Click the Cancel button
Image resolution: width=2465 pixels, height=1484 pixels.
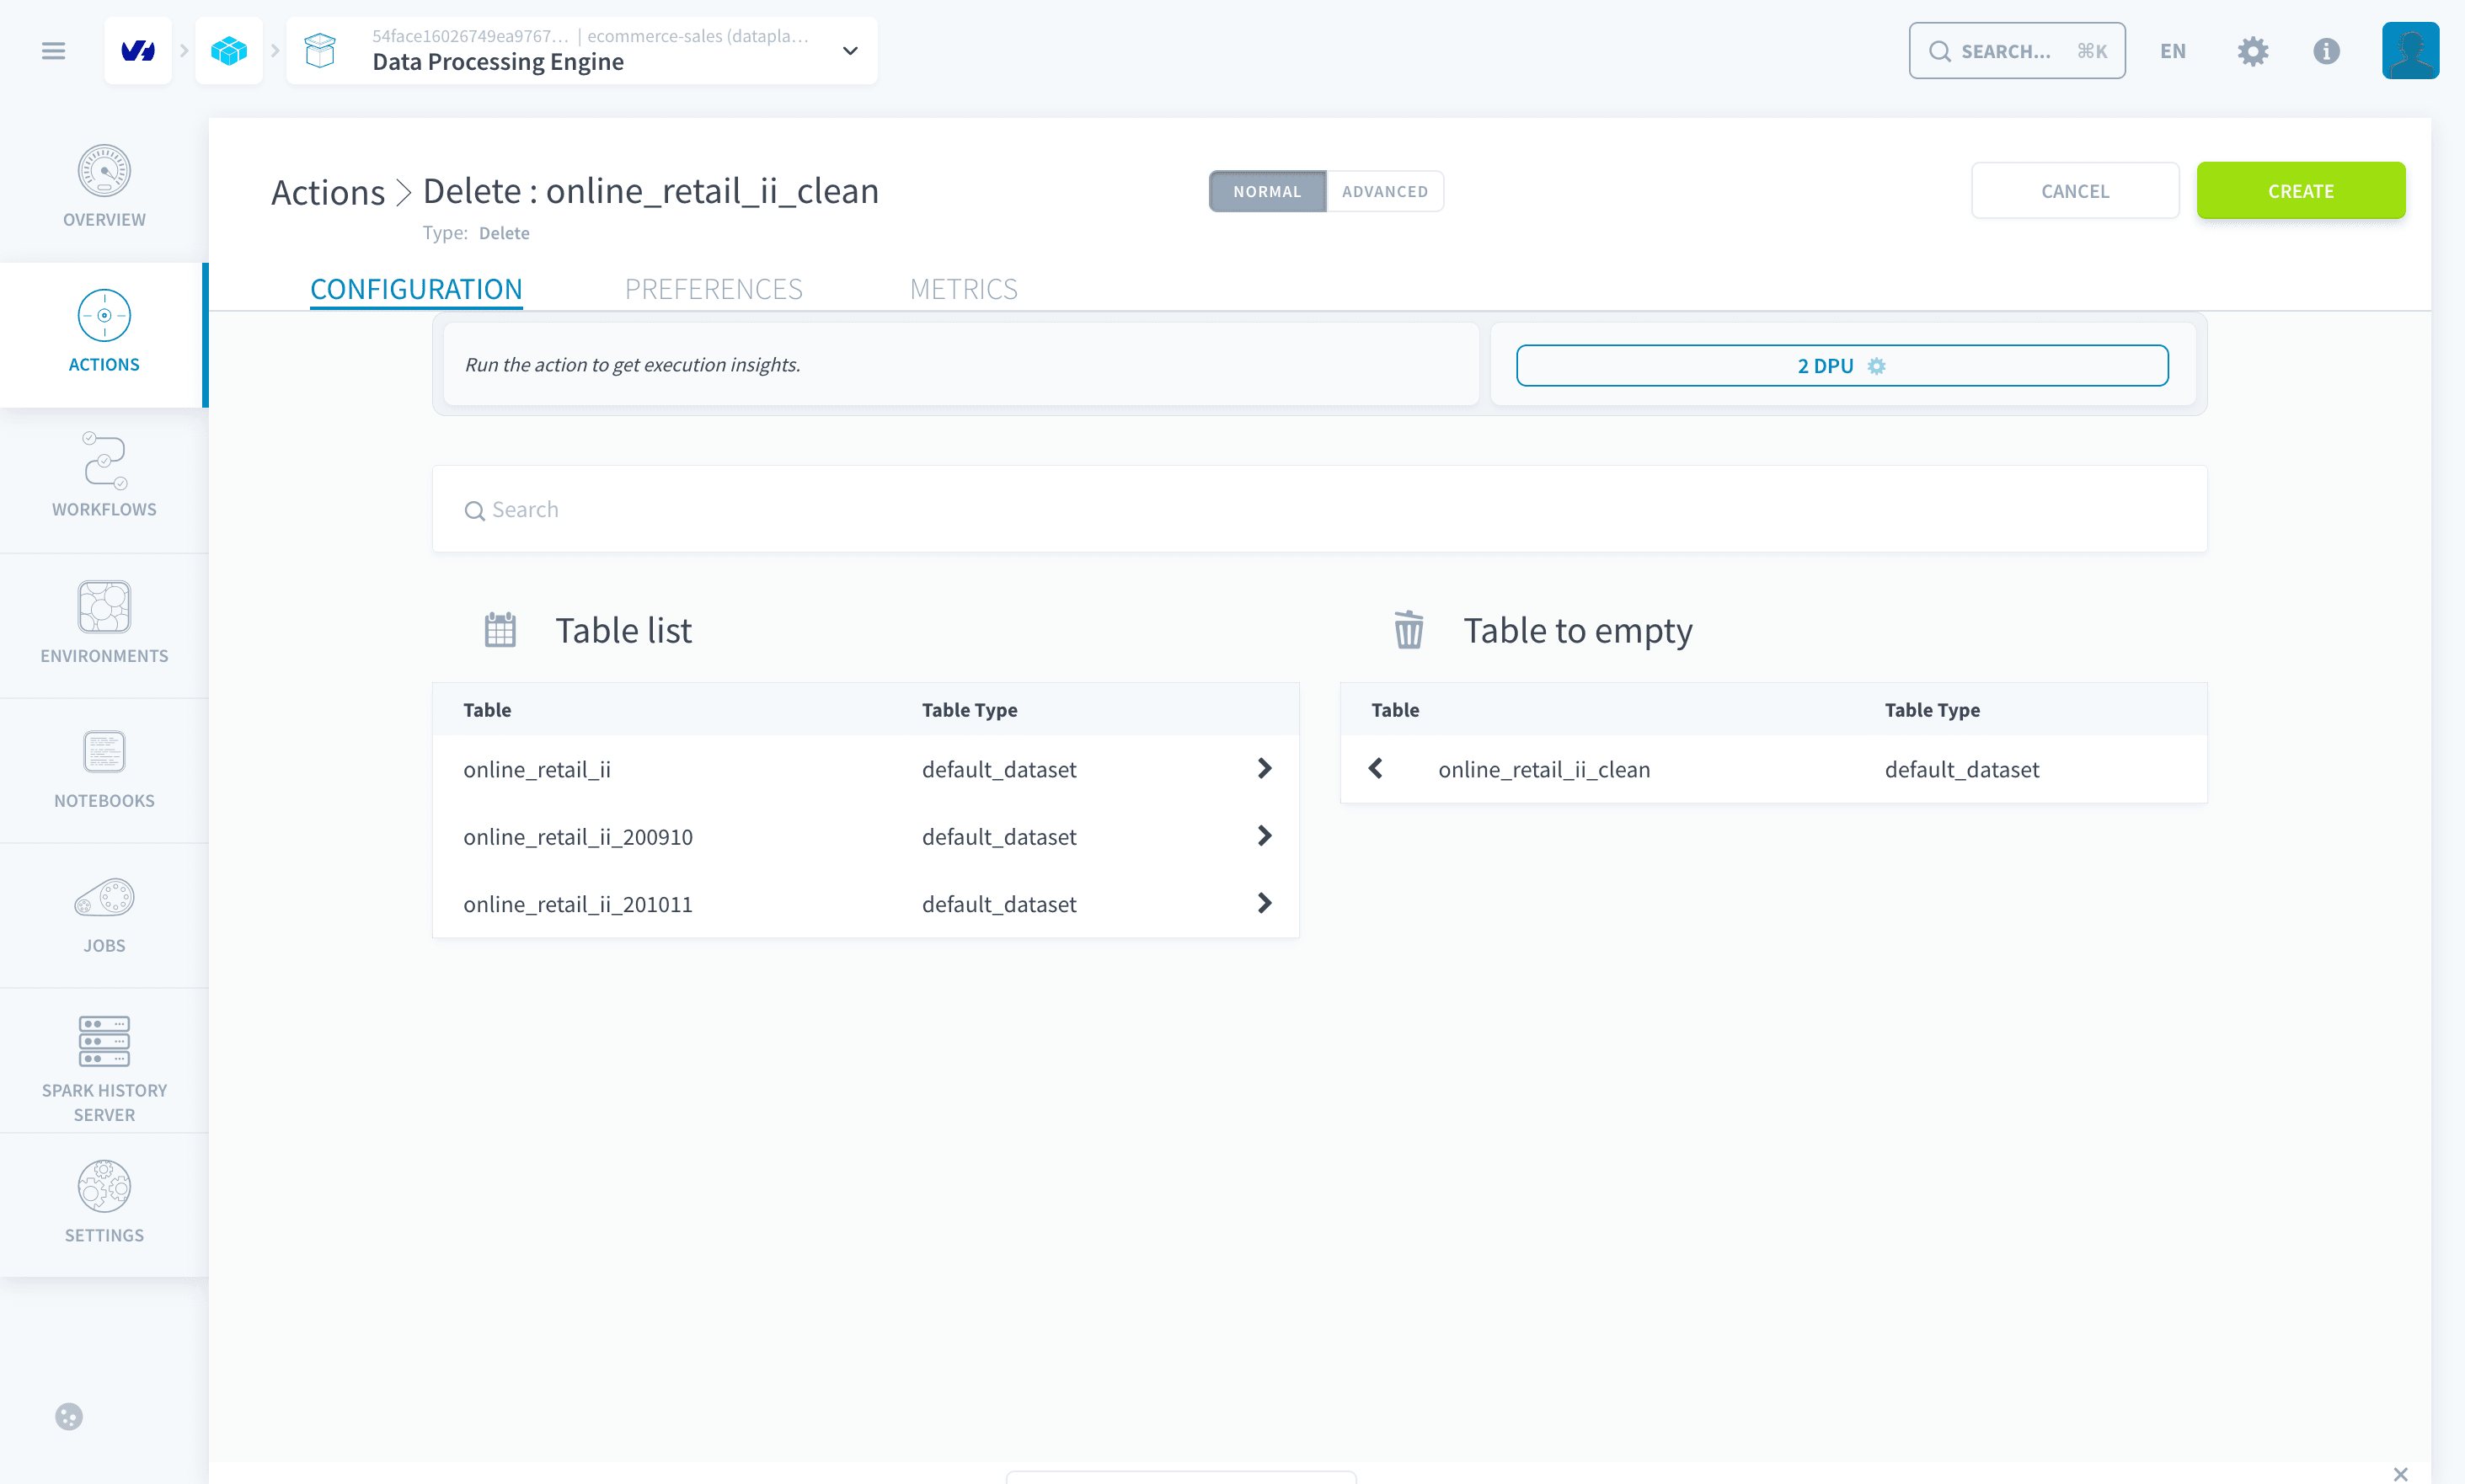click(x=2074, y=191)
